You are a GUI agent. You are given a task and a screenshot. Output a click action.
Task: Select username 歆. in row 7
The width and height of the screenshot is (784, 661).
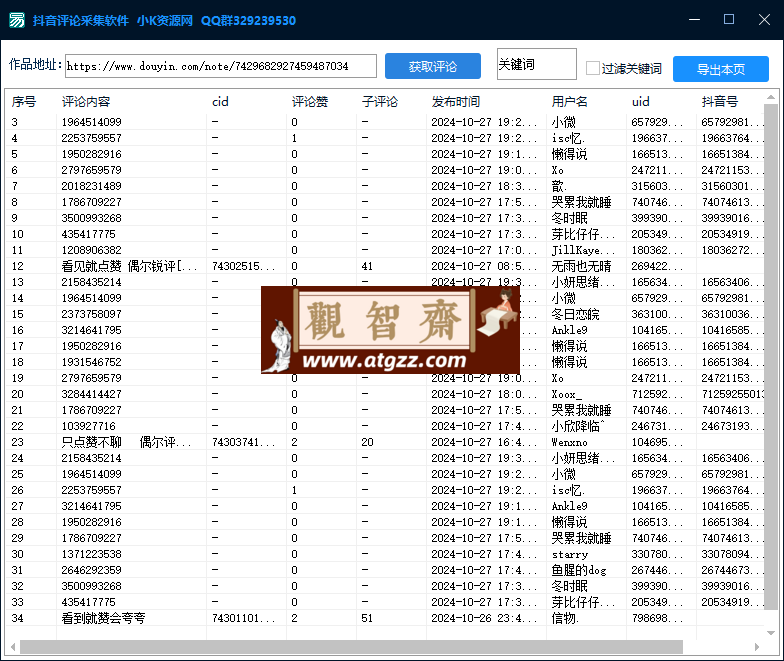(558, 186)
